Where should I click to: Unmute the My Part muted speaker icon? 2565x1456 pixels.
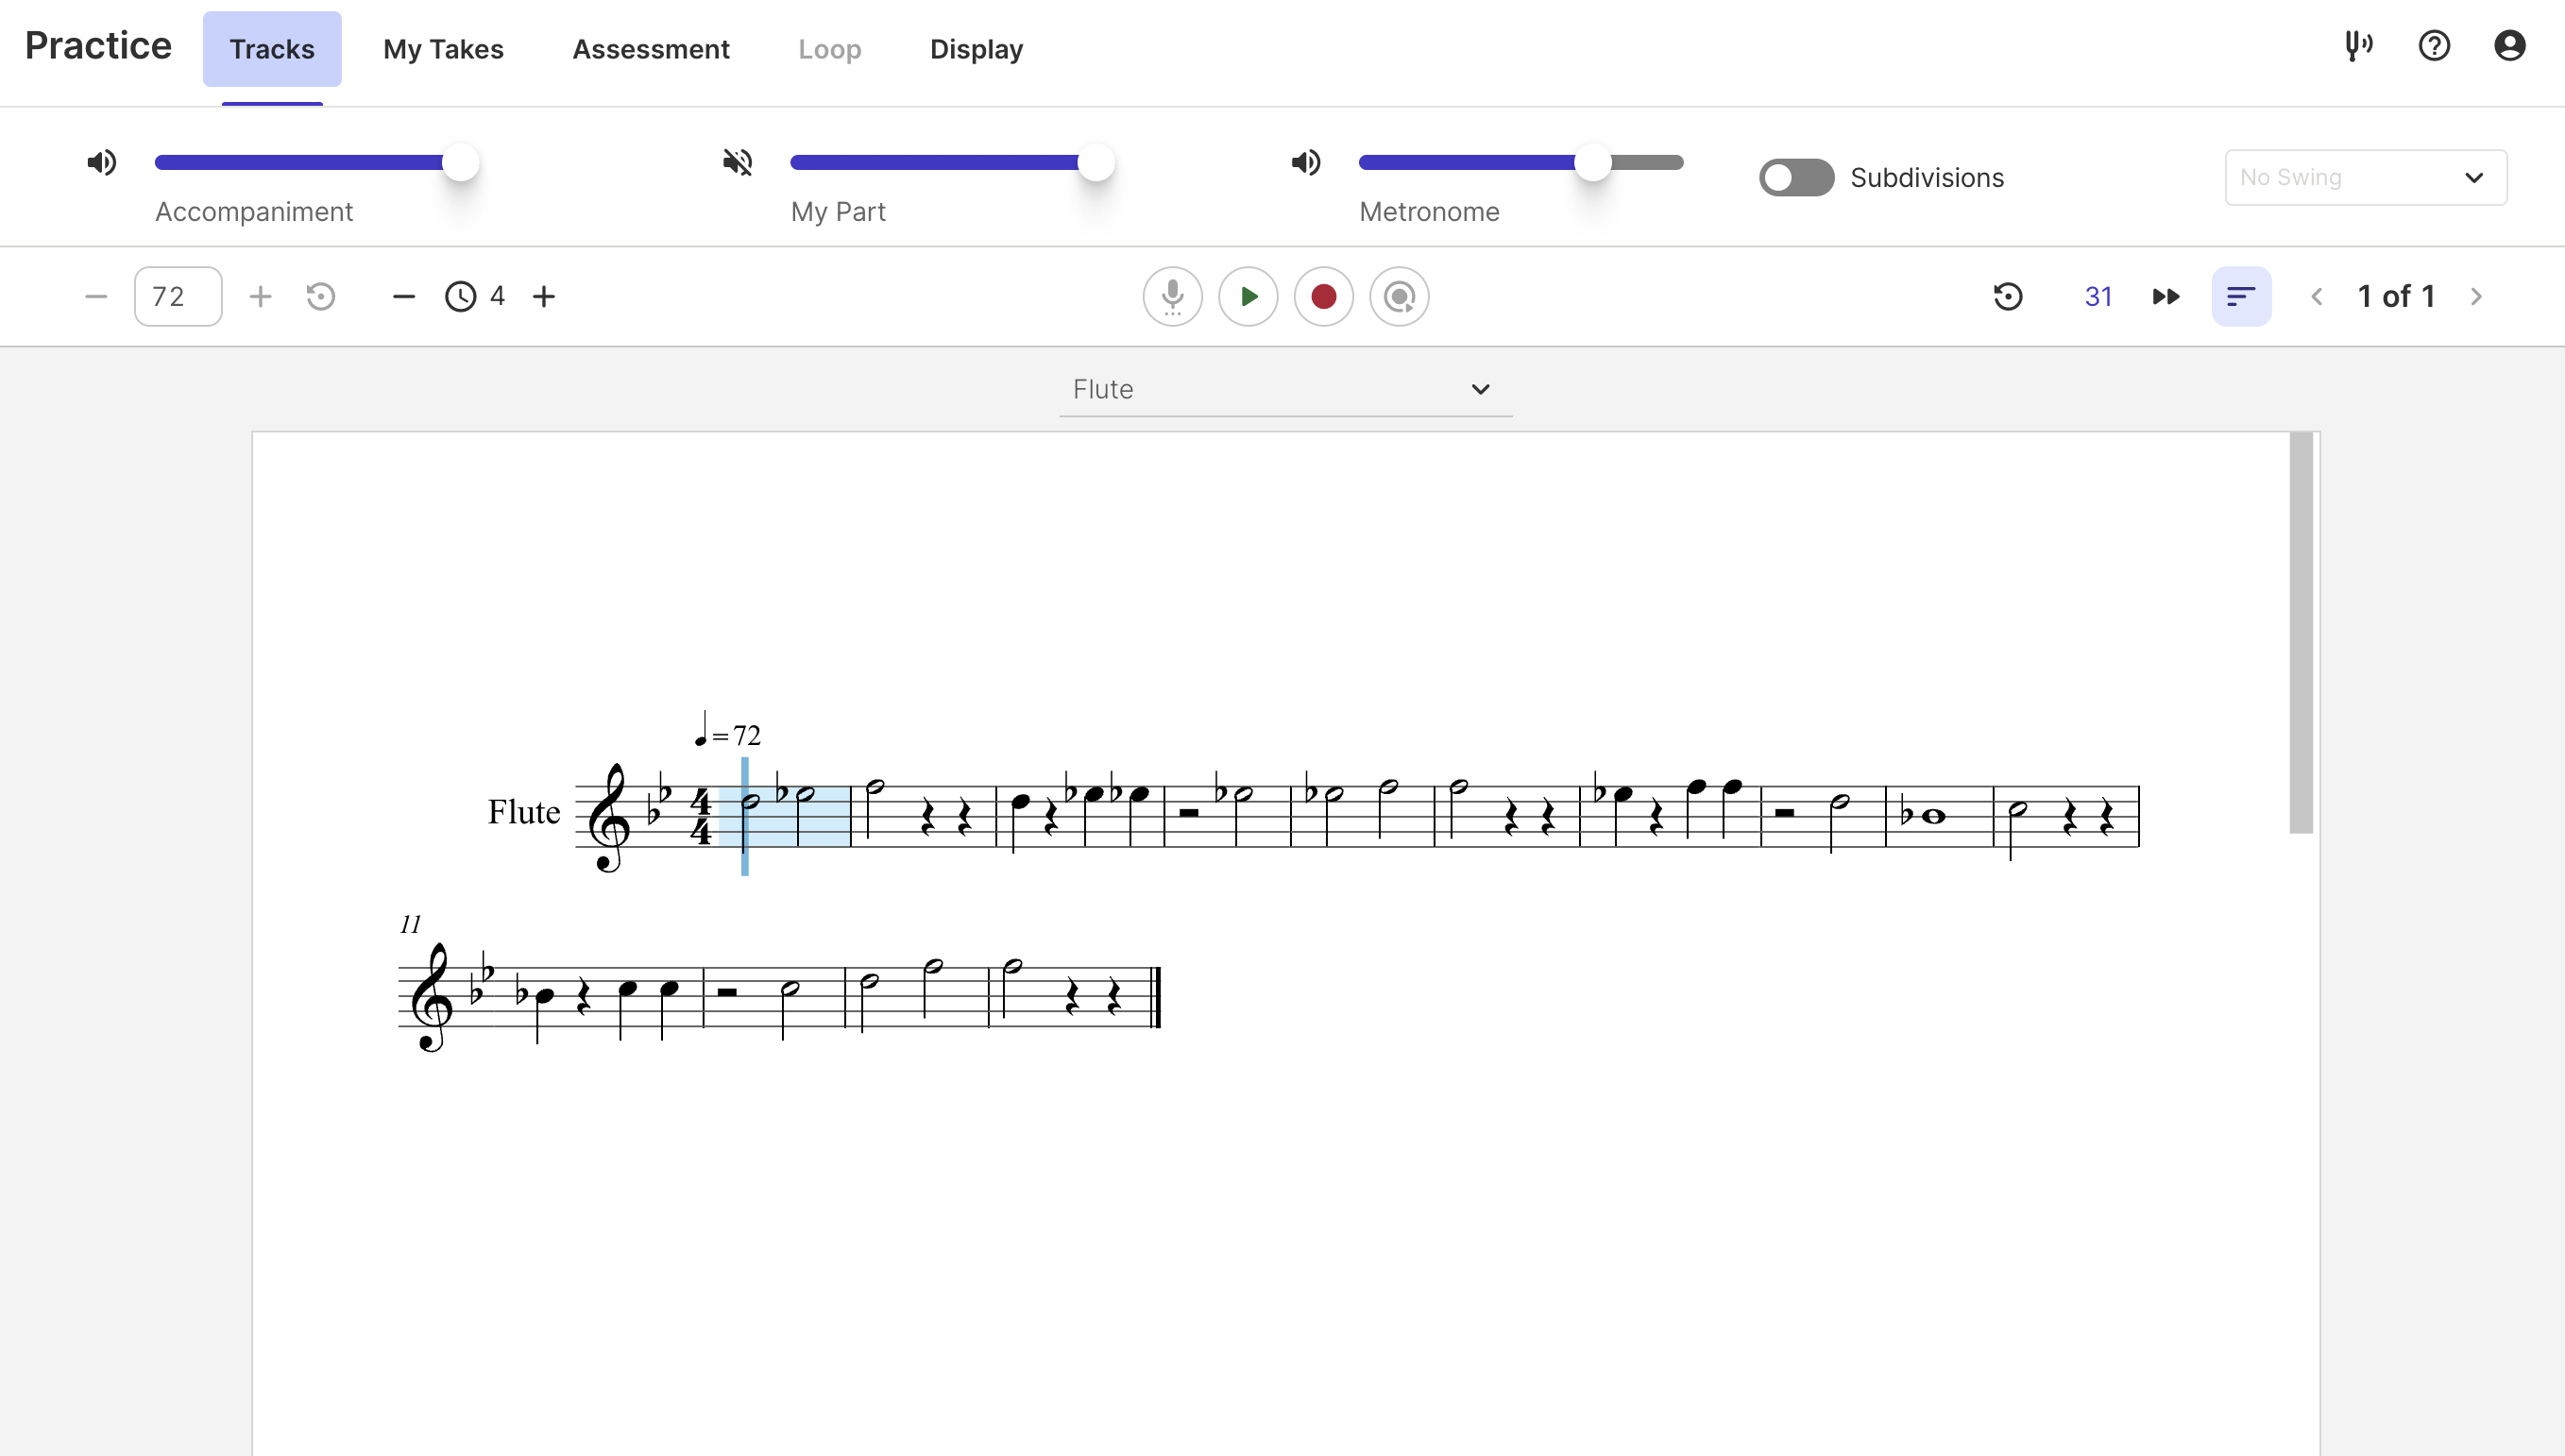click(737, 161)
